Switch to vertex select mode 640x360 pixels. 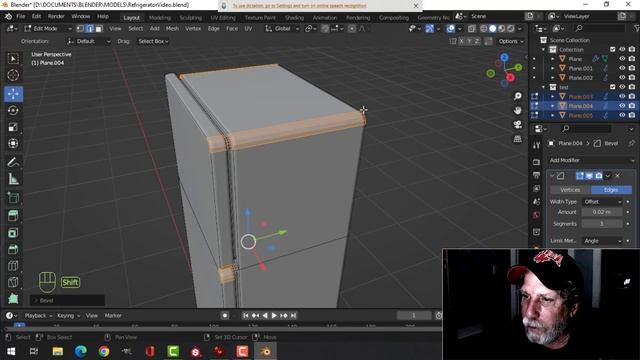click(x=80, y=29)
